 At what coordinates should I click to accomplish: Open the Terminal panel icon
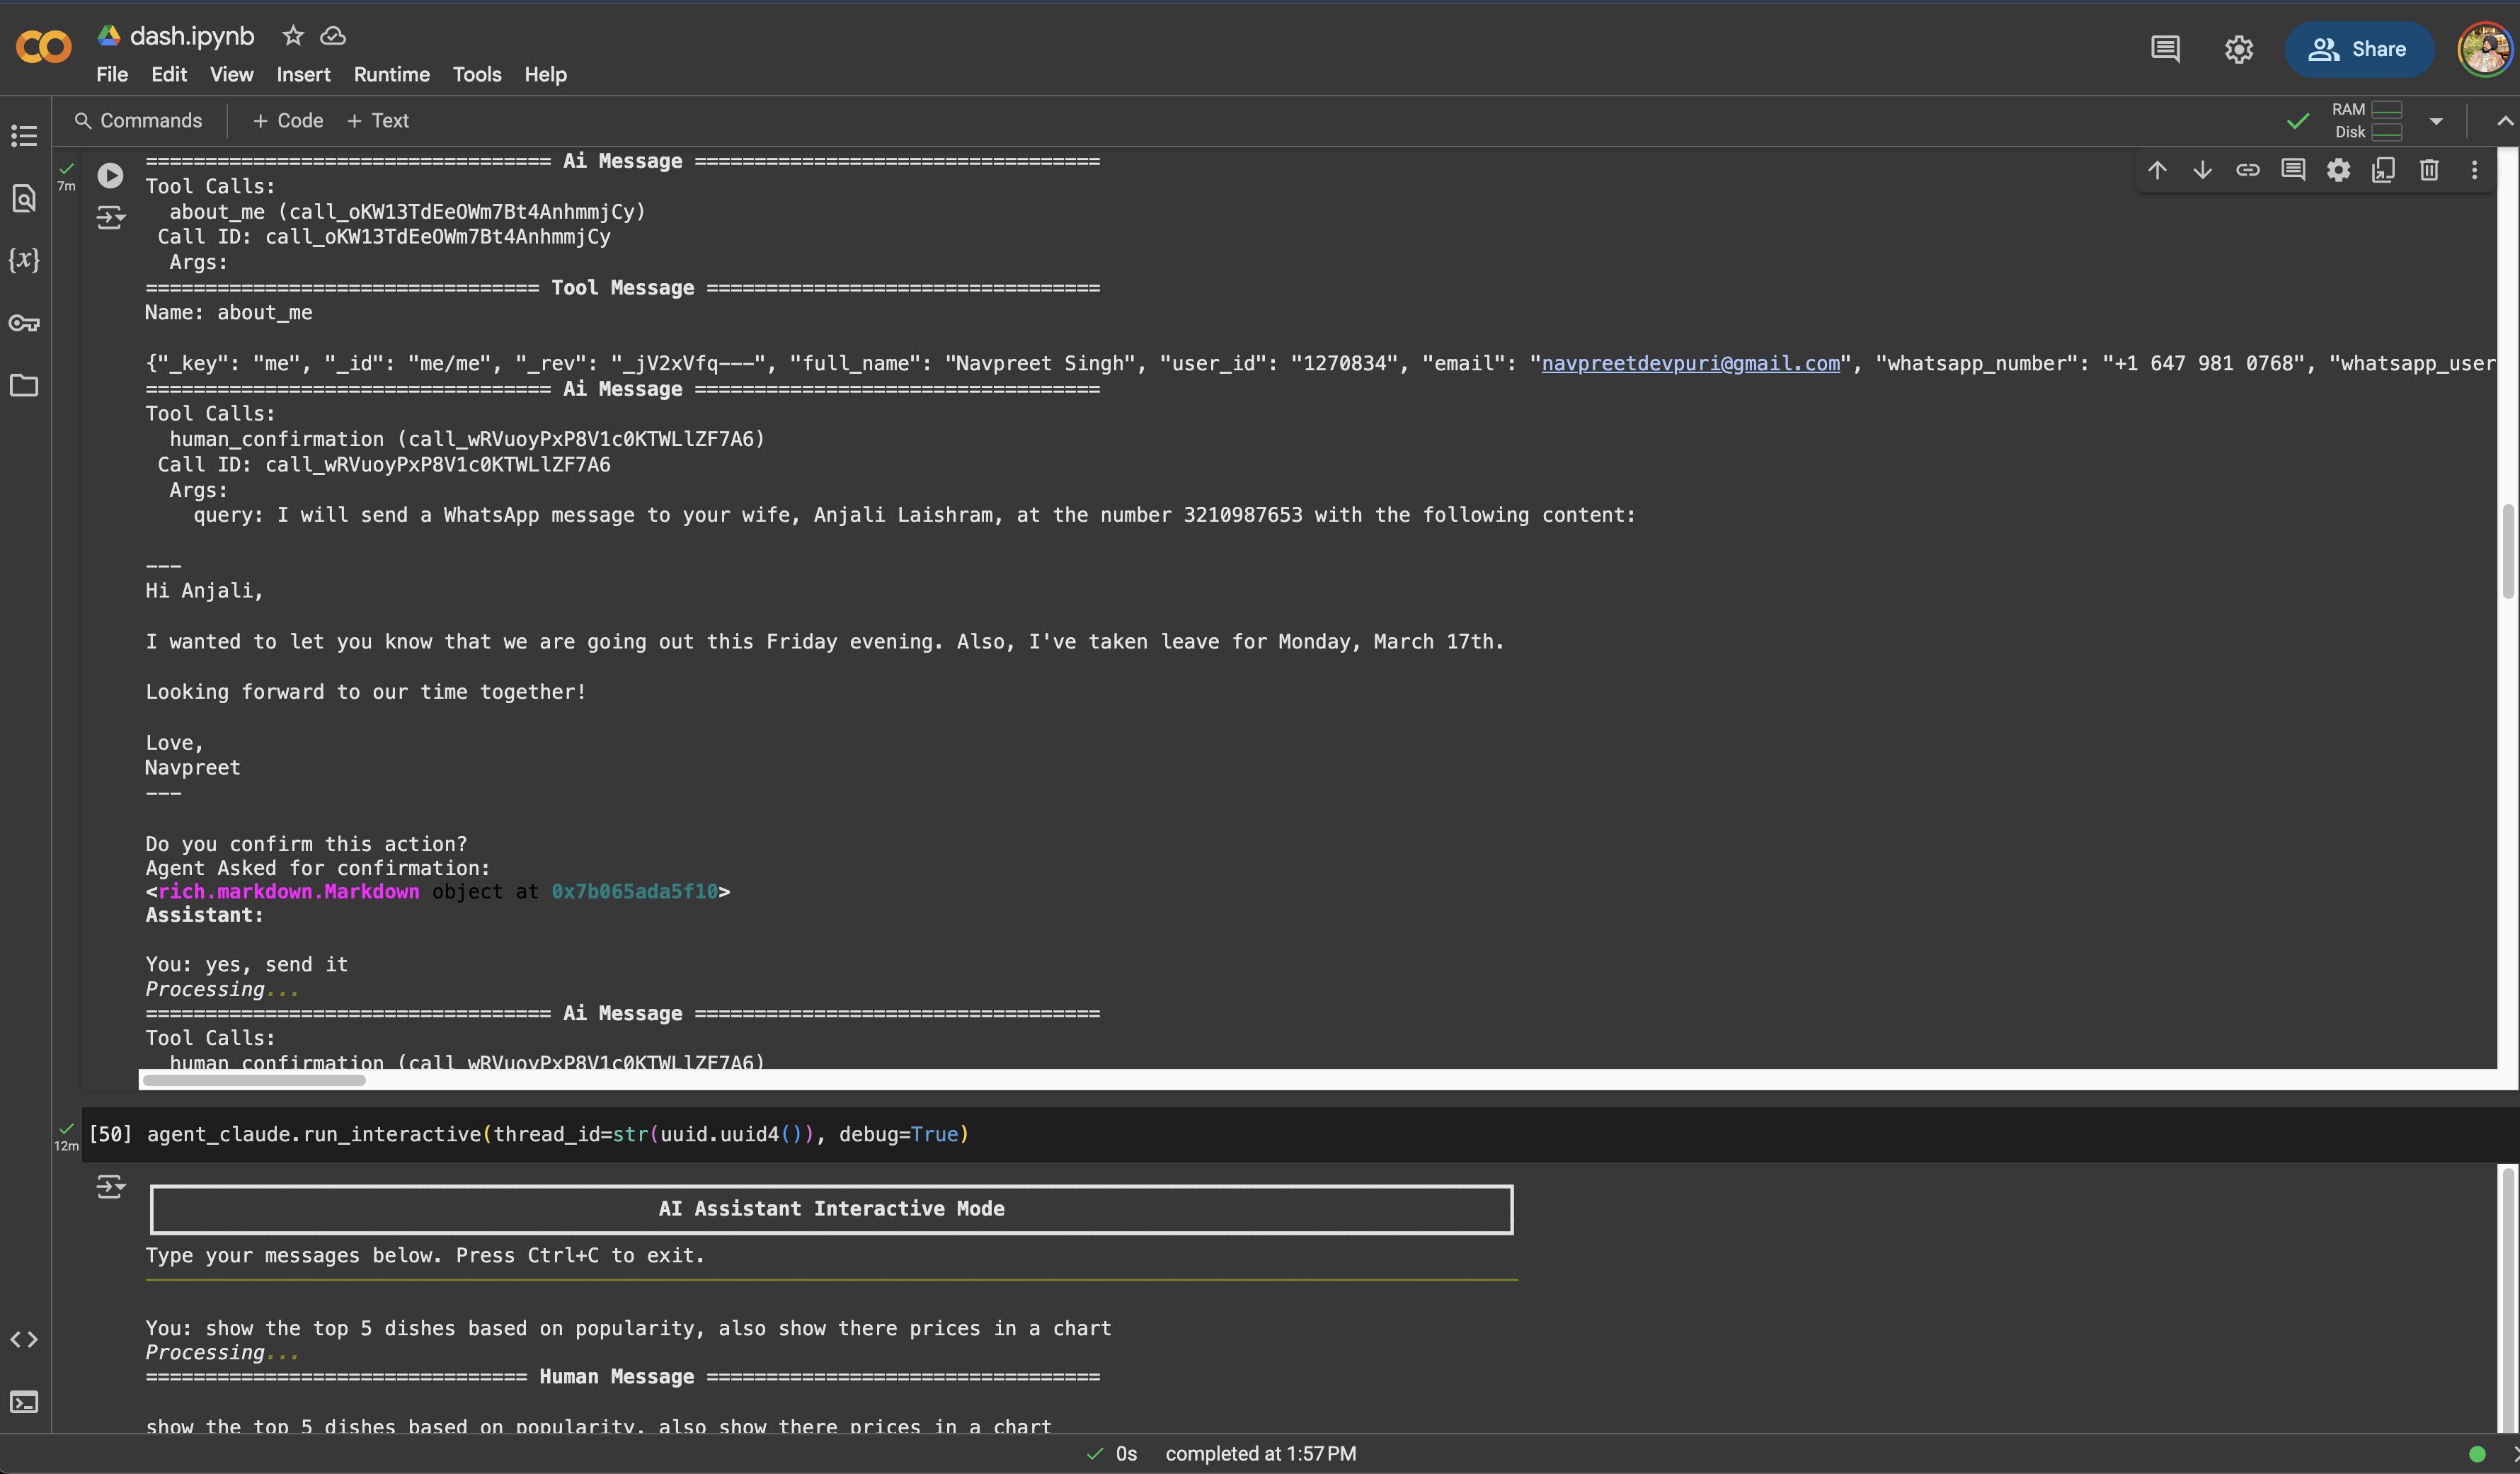pyautogui.click(x=24, y=1402)
